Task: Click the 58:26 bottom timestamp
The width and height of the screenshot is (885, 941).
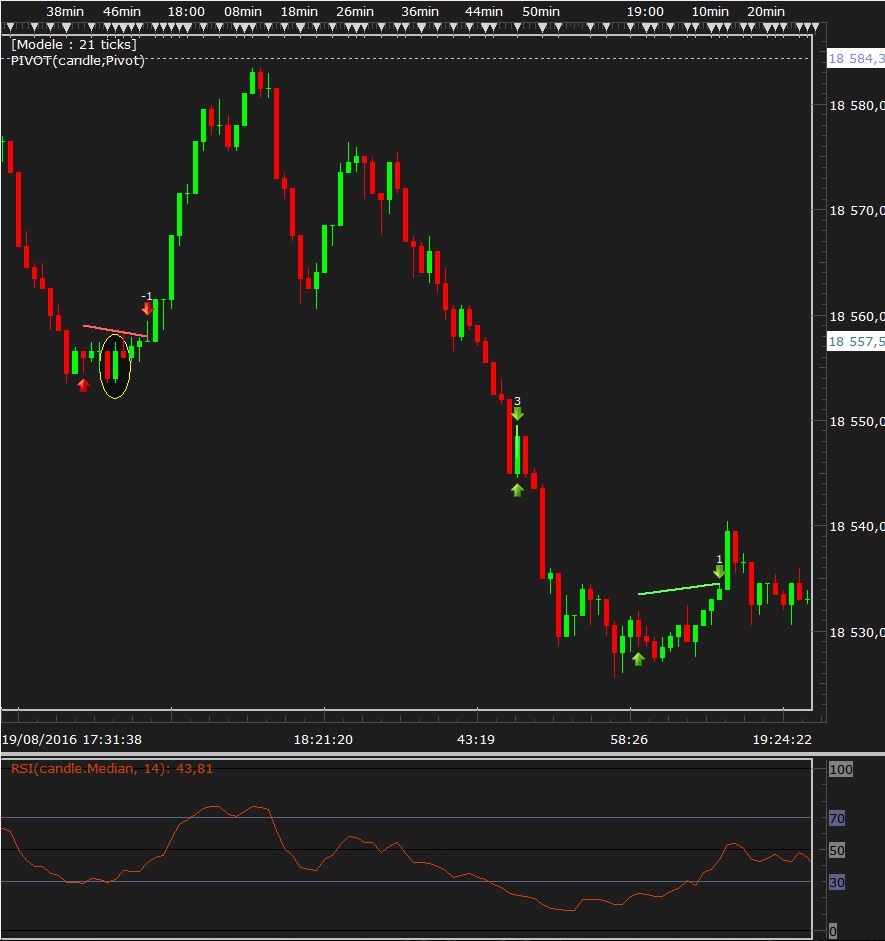Action: (x=629, y=739)
